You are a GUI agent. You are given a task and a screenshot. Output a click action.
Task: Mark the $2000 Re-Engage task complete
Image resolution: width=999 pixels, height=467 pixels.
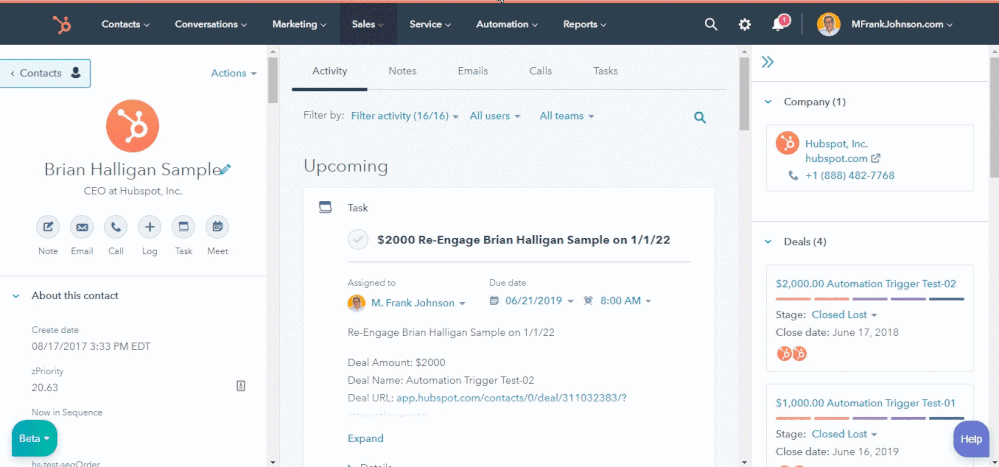(358, 240)
